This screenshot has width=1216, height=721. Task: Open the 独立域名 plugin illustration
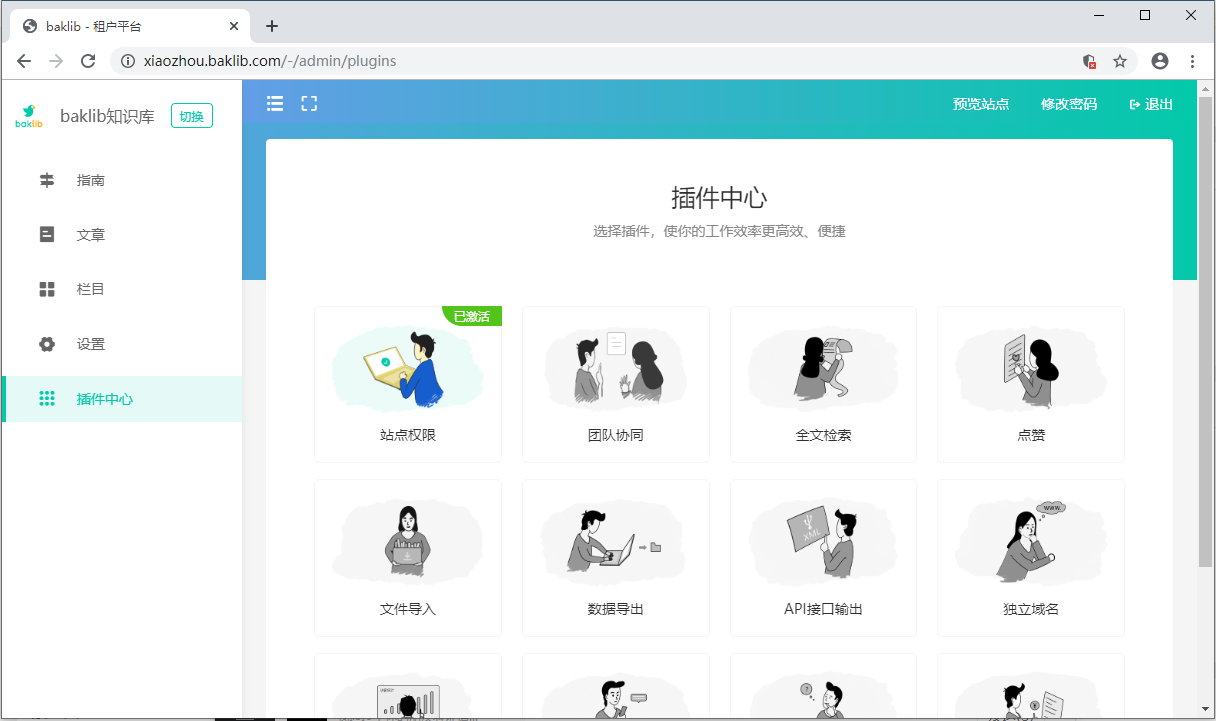[x=1031, y=540]
